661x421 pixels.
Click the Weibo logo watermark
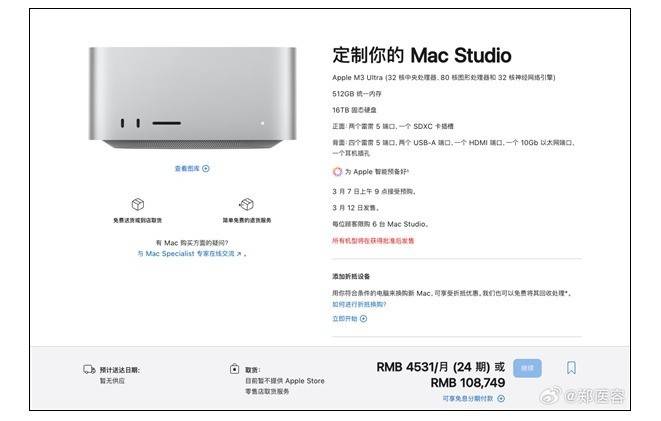click(x=551, y=396)
